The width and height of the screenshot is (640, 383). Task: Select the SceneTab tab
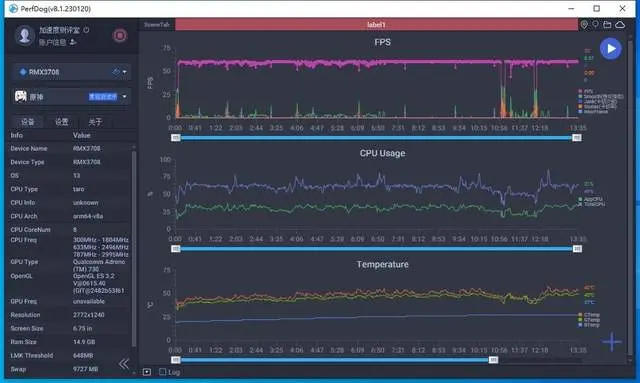pos(157,24)
